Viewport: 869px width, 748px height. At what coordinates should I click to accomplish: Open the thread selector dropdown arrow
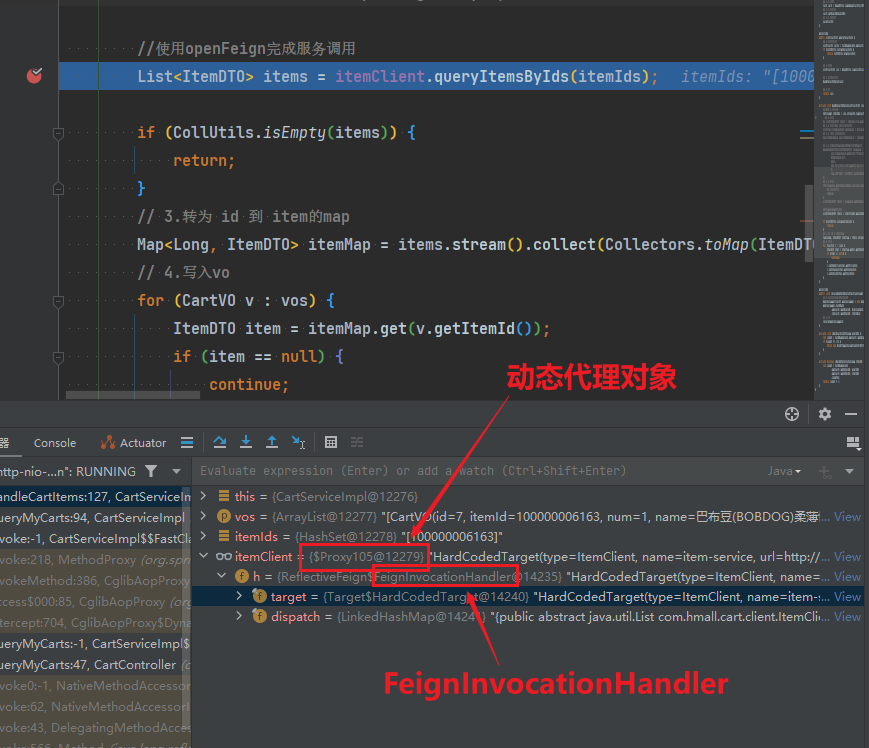(x=176, y=471)
